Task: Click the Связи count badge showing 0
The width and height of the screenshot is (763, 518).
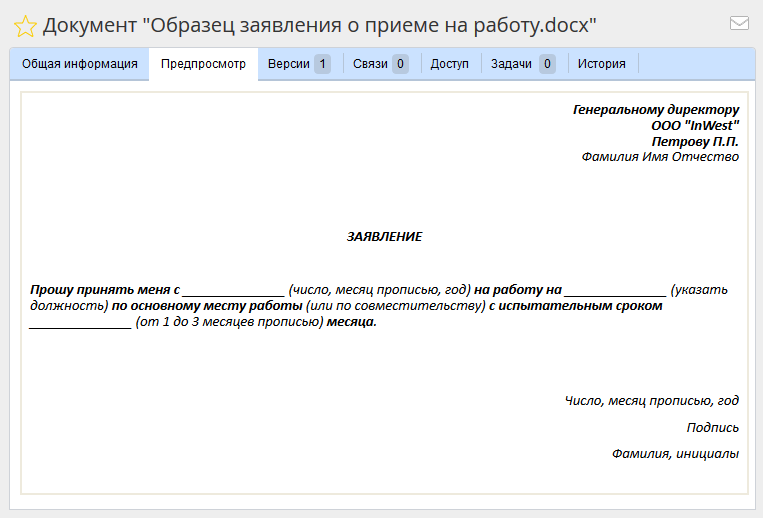Action: [400, 64]
